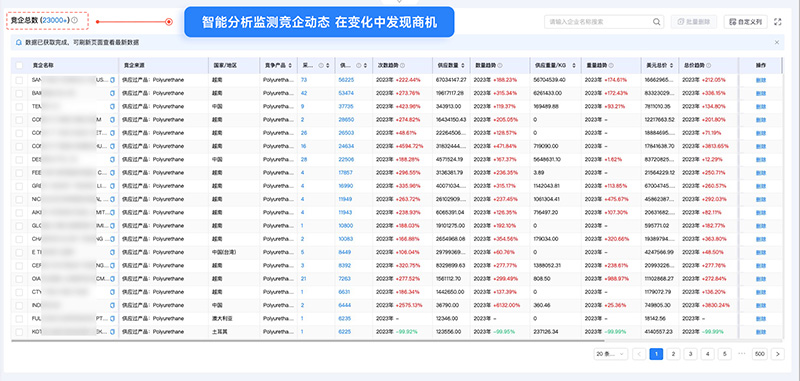The width and height of the screenshot is (800, 381).
Task: Toggle fullscreen with the expand icon
Action: [778, 22]
